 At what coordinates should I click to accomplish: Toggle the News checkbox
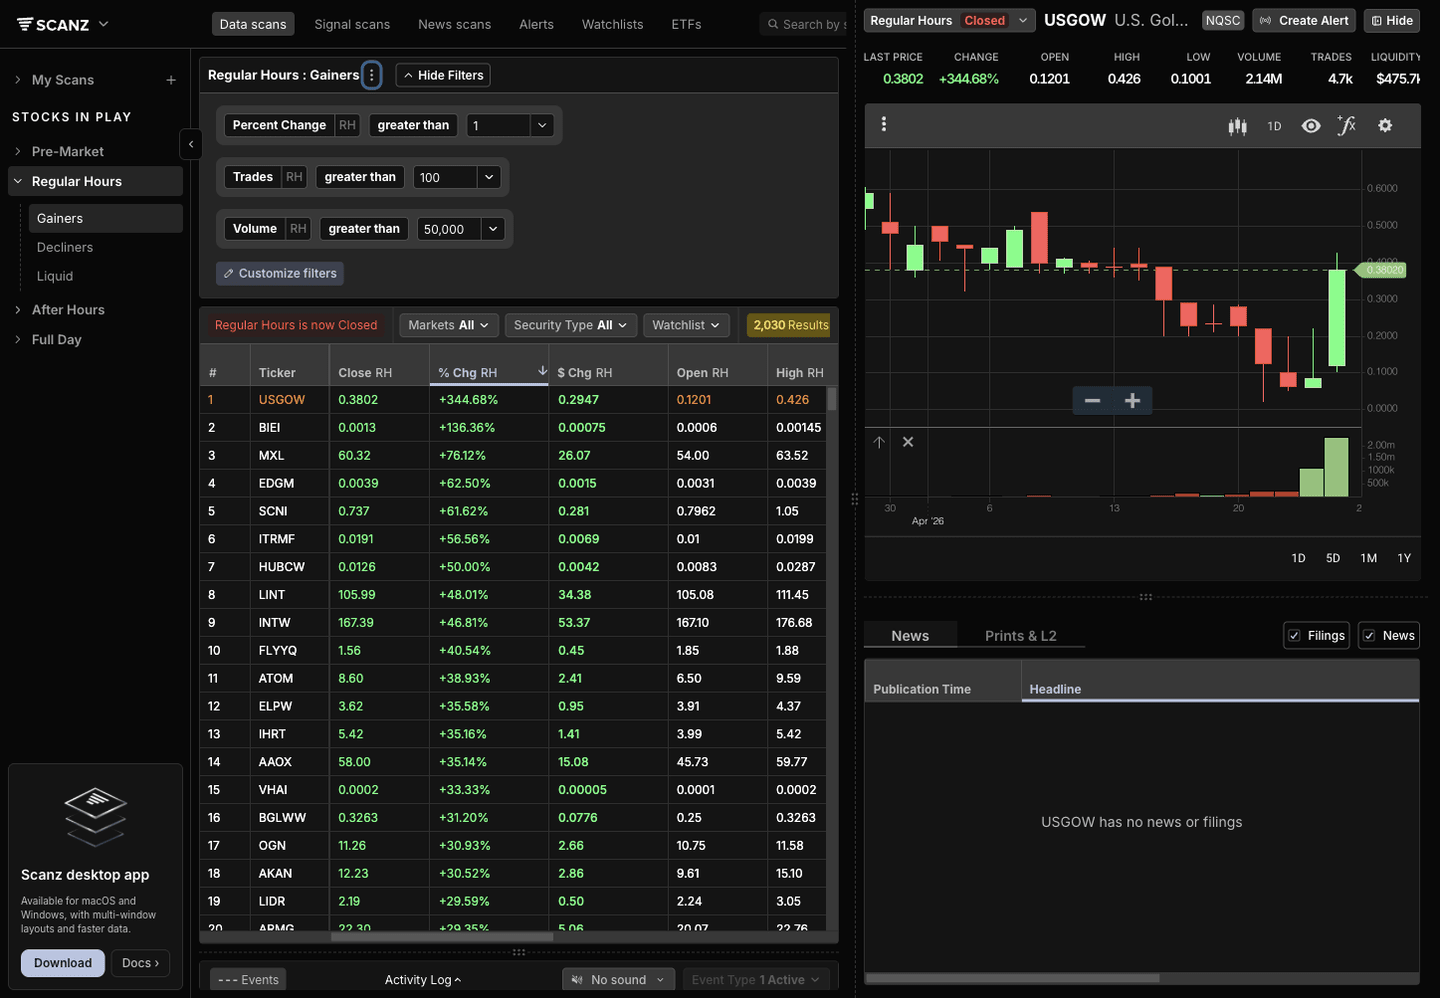[x=1369, y=636]
